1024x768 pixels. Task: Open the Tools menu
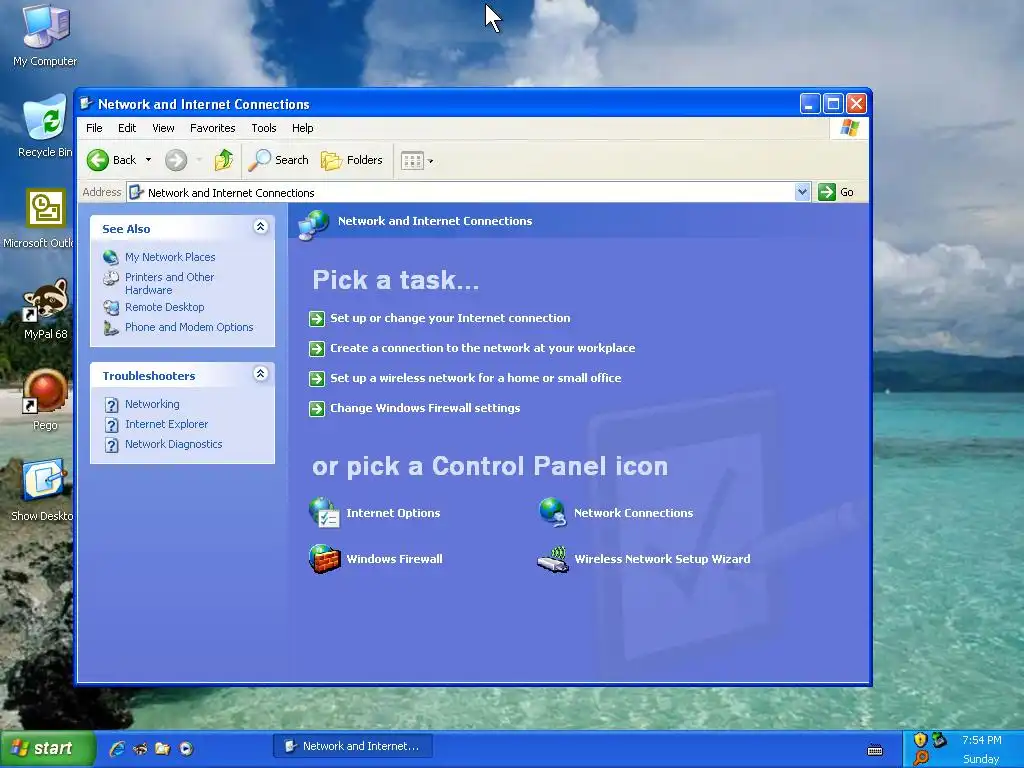tap(264, 128)
